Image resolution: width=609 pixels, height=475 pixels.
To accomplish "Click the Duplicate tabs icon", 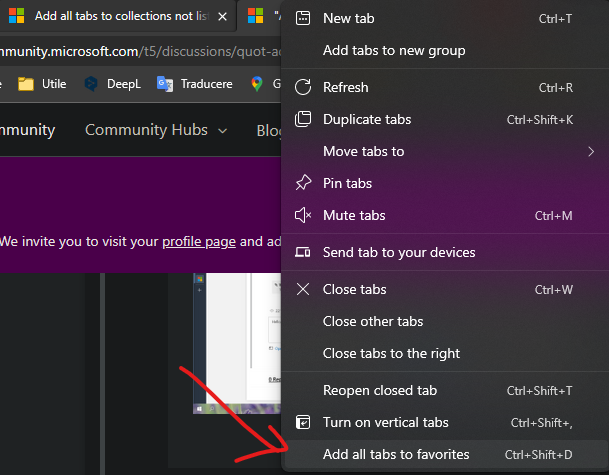I will [x=303, y=119].
